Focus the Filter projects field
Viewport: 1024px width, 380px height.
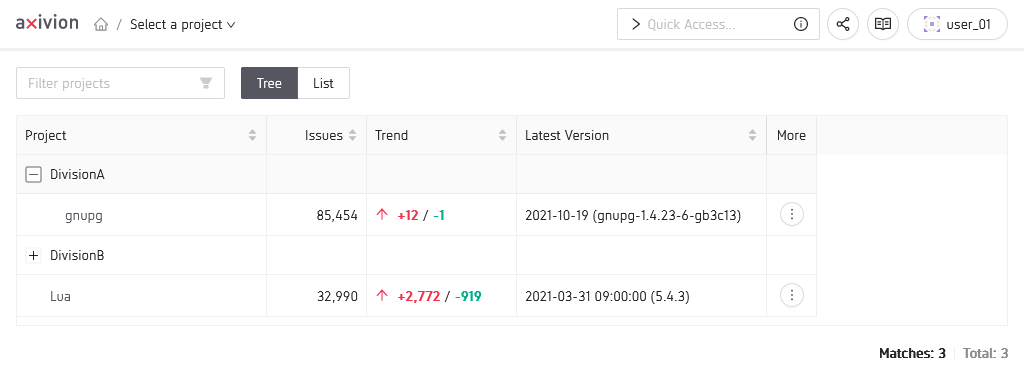tap(120, 83)
